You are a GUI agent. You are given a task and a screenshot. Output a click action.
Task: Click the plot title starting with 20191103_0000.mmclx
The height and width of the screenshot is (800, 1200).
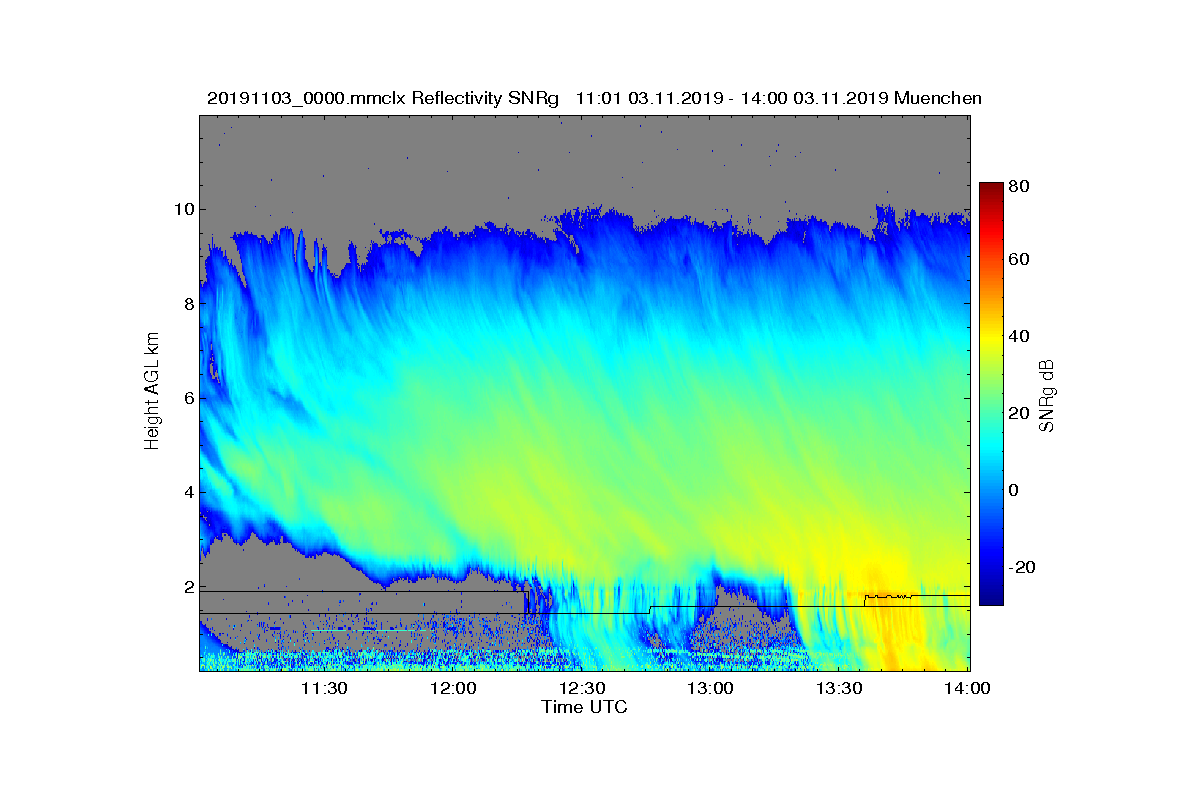(x=594, y=98)
